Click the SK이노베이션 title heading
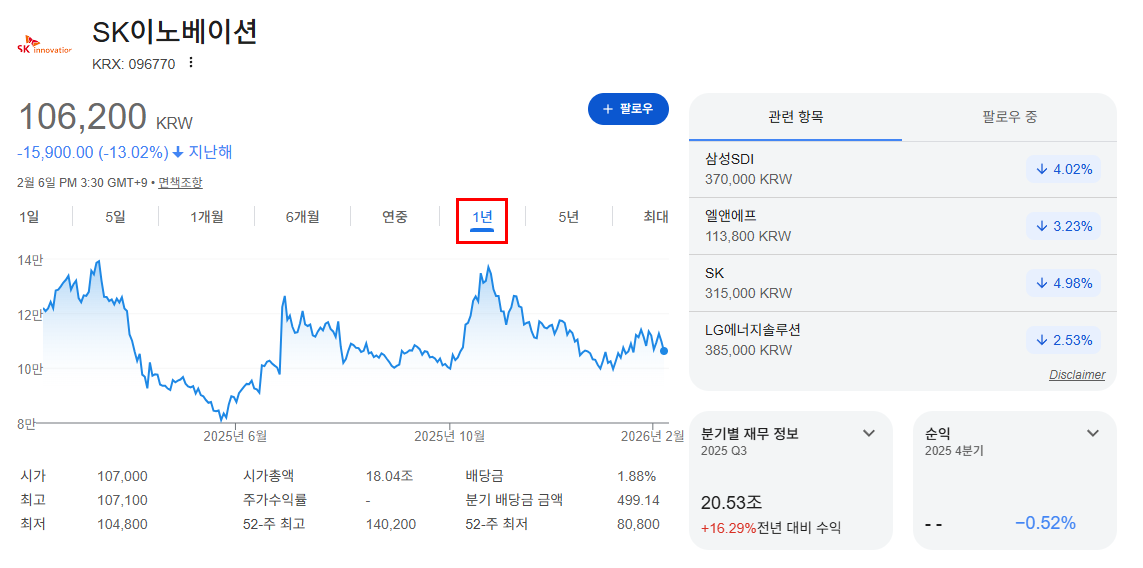 pyautogui.click(x=175, y=32)
